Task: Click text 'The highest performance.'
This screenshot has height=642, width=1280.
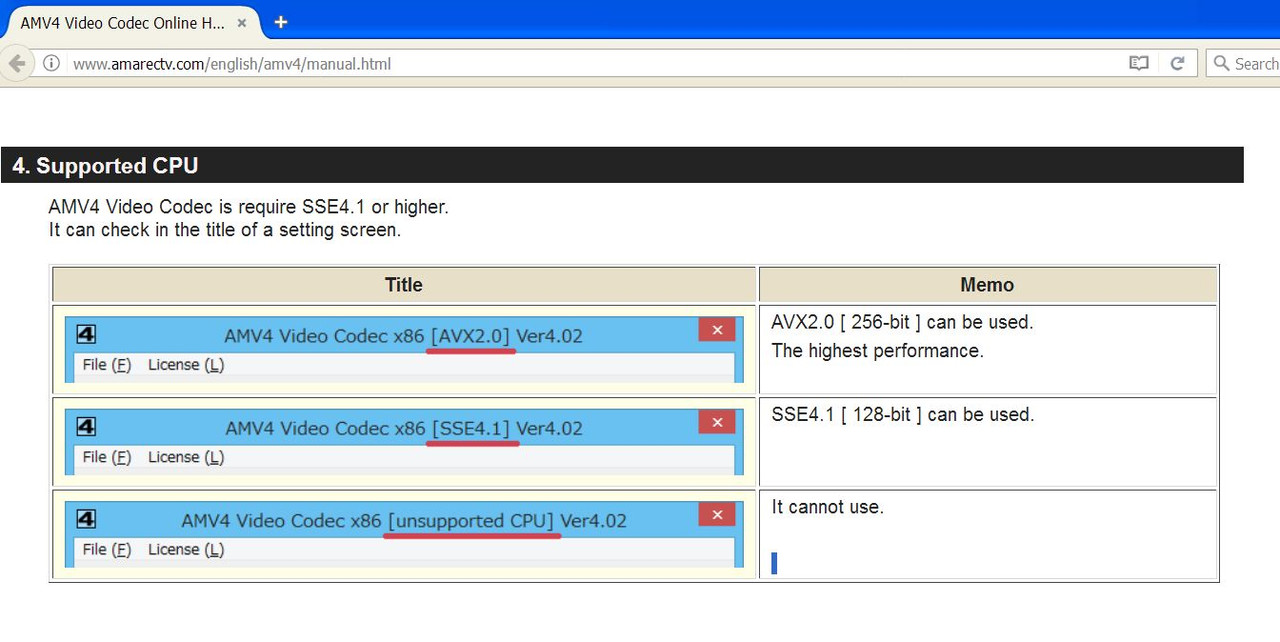Action: (x=878, y=351)
